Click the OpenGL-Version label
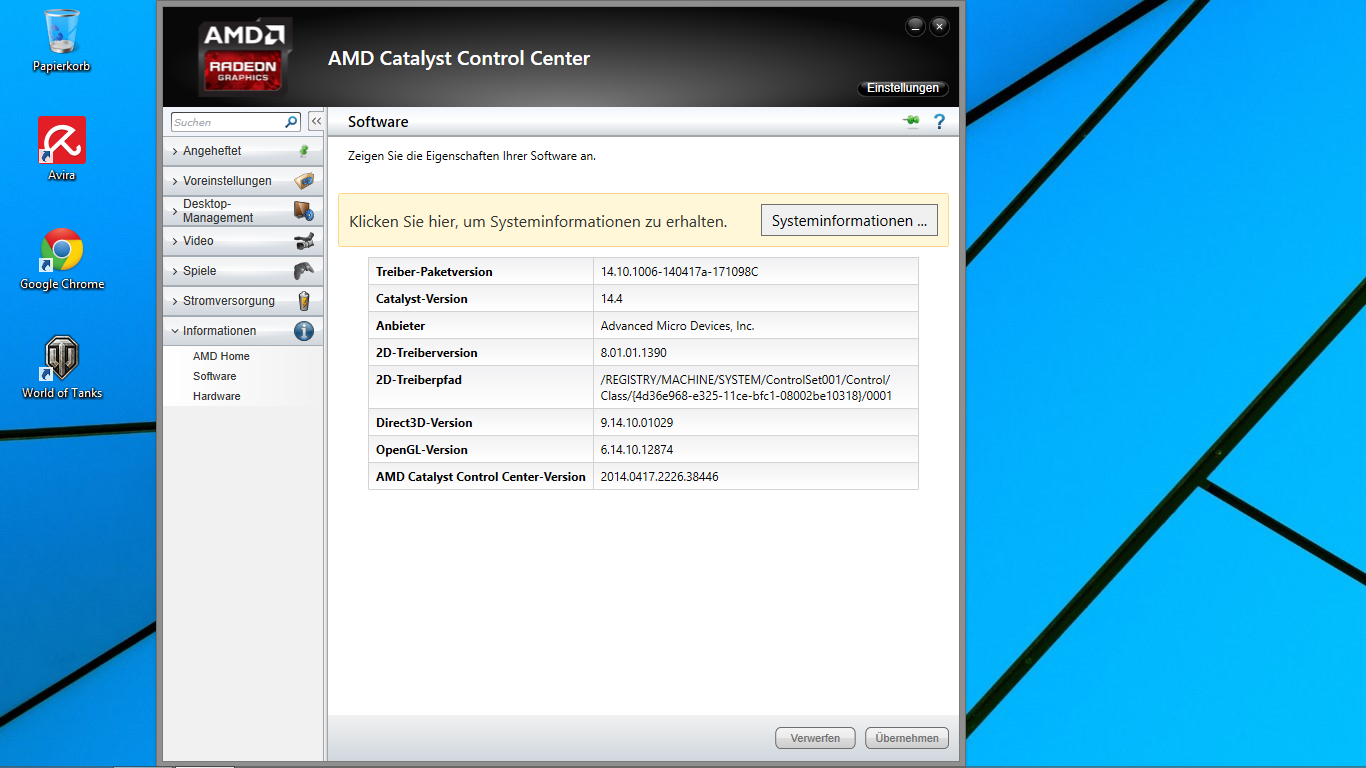This screenshot has height=768, width=1366. (422, 450)
